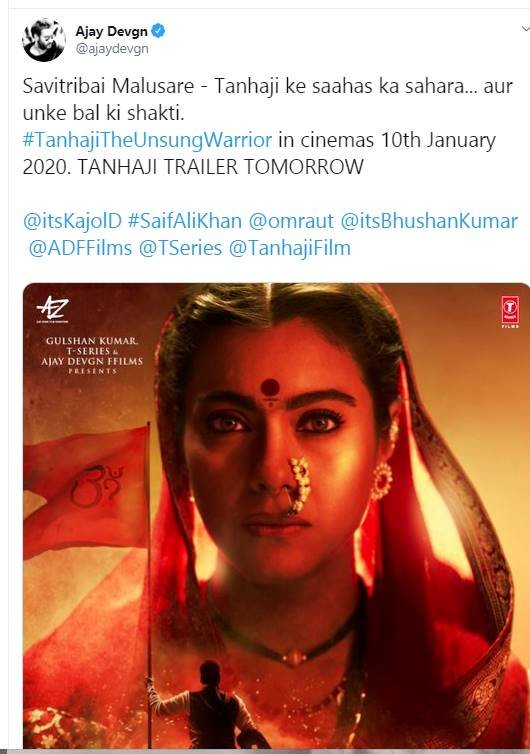Open the #SaifAliKhan hashtag
Viewport: 530px width, 754px height.
click(185, 221)
